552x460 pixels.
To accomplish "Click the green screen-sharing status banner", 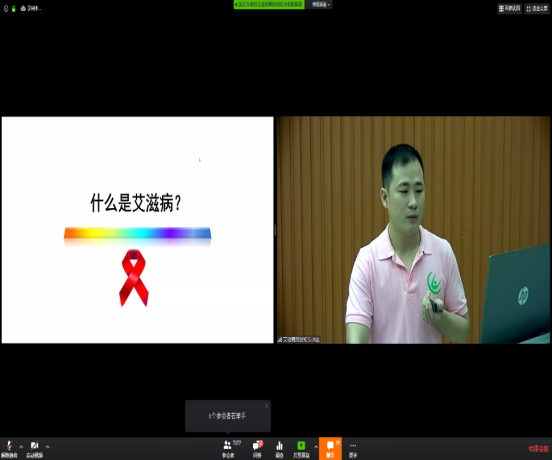I will tap(269, 5).
